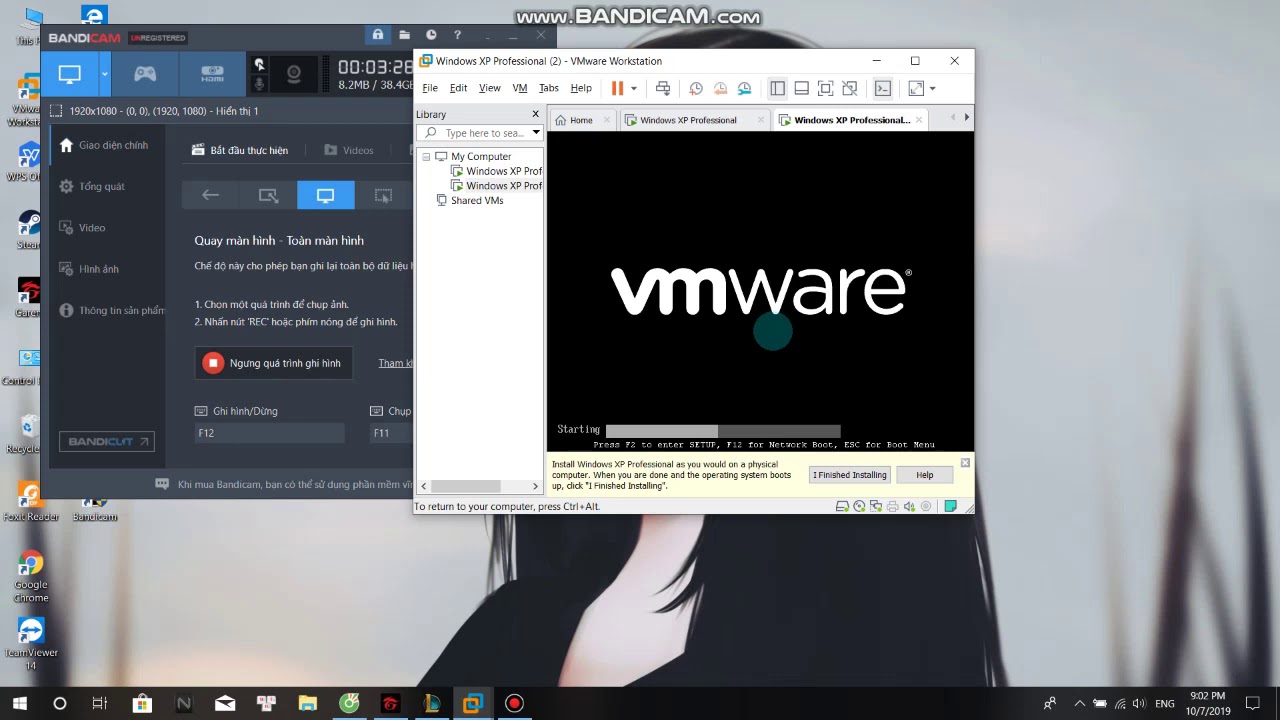Screen dimensions: 1280x720
Task: Dismiss the yellow install notification bar
Action: click(965, 463)
